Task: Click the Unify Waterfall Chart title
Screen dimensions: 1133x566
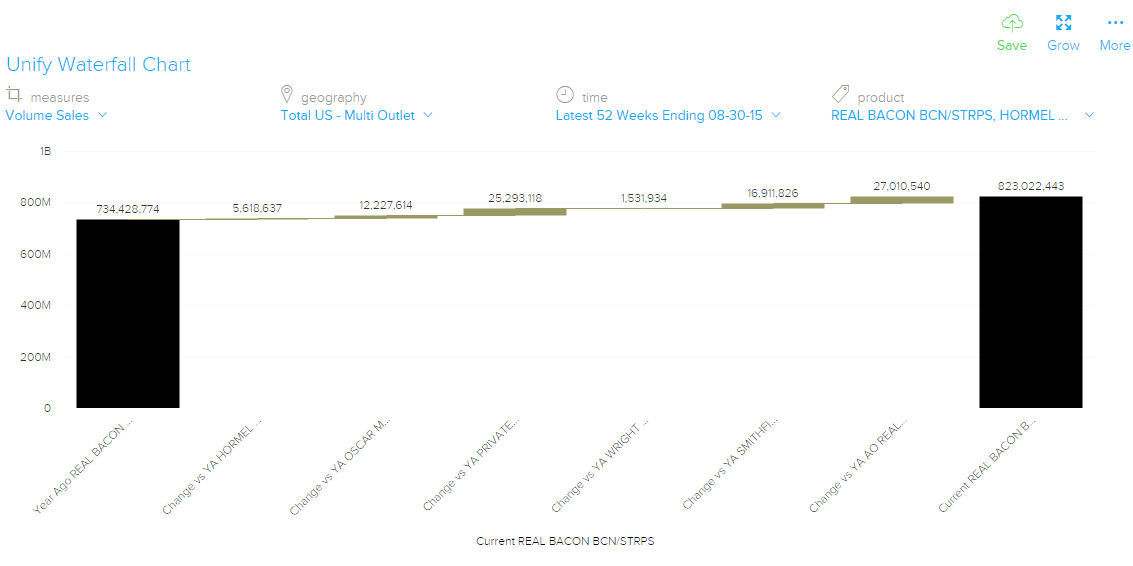Action: [98, 65]
